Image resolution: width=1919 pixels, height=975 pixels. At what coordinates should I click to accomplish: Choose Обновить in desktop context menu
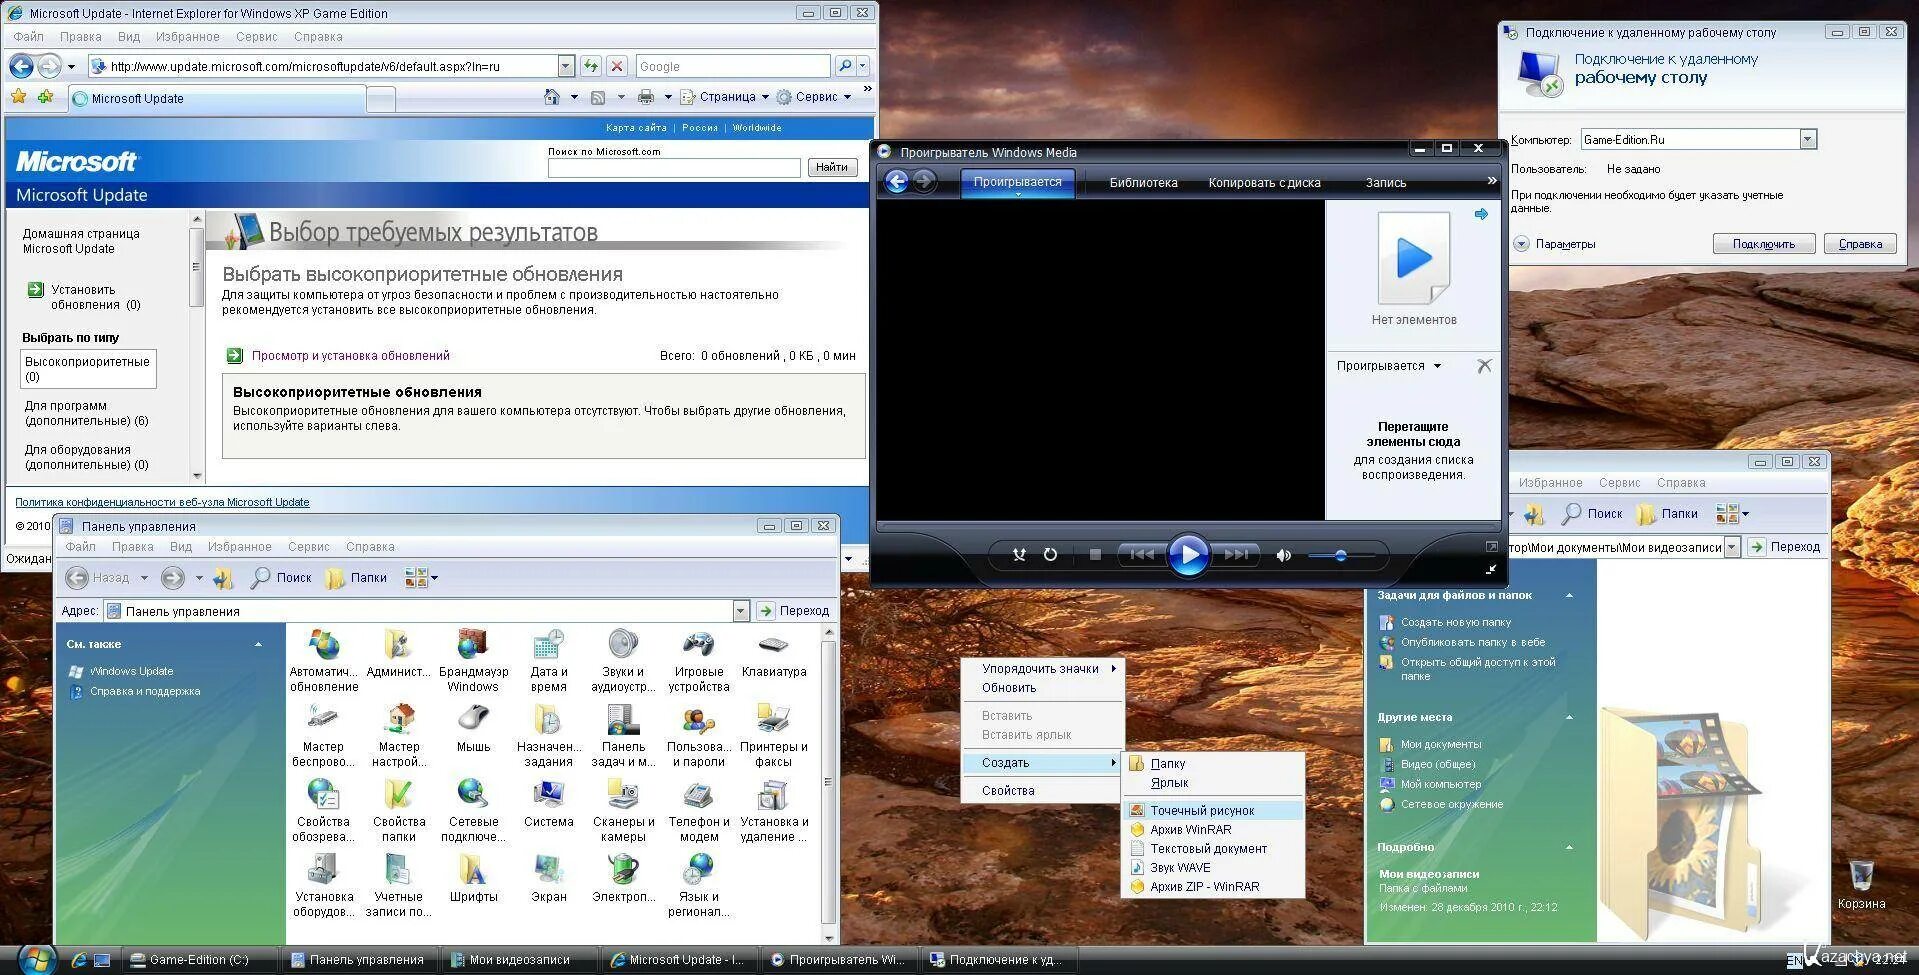[x=1040, y=688]
